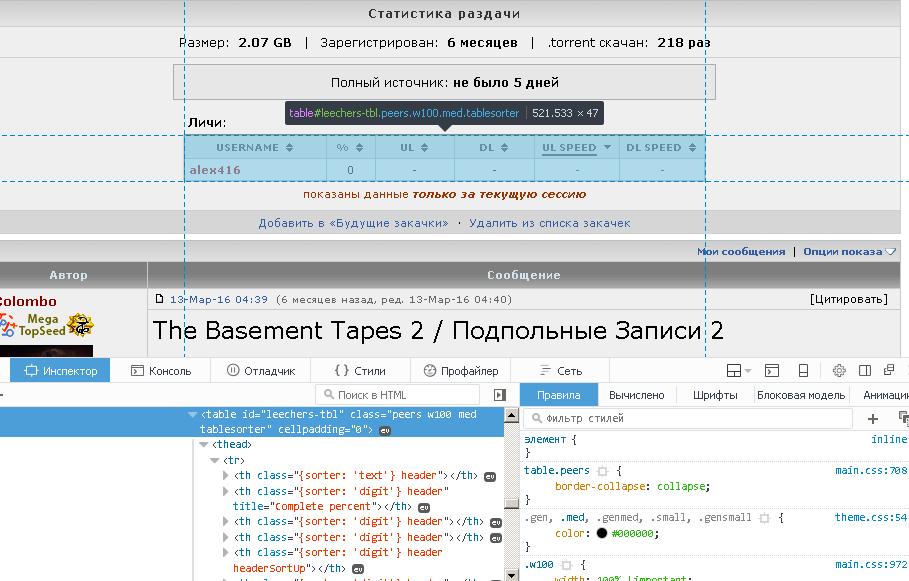Toggle the table.peers rule highlighter icon
909x581 pixels.
coord(602,471)
